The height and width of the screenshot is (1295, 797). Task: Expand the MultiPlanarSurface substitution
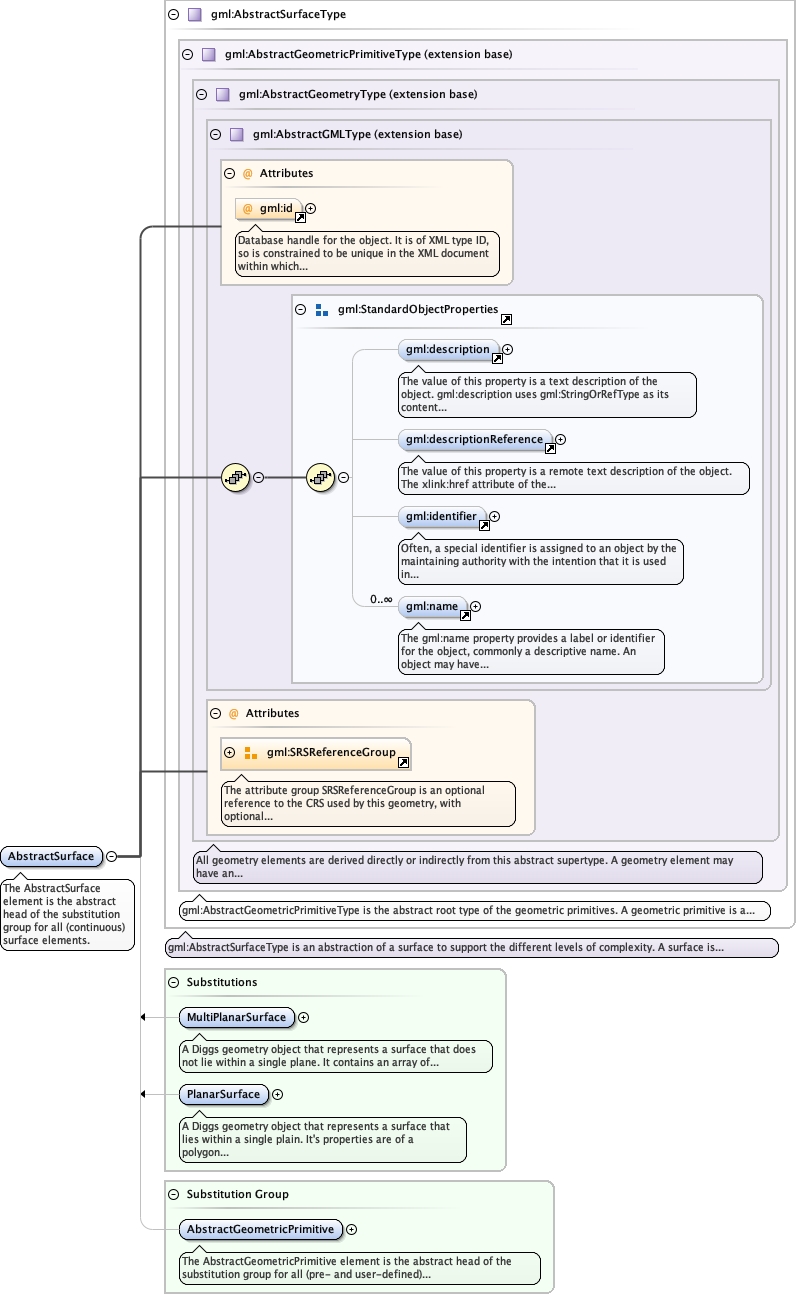(x=304, y=1017)
